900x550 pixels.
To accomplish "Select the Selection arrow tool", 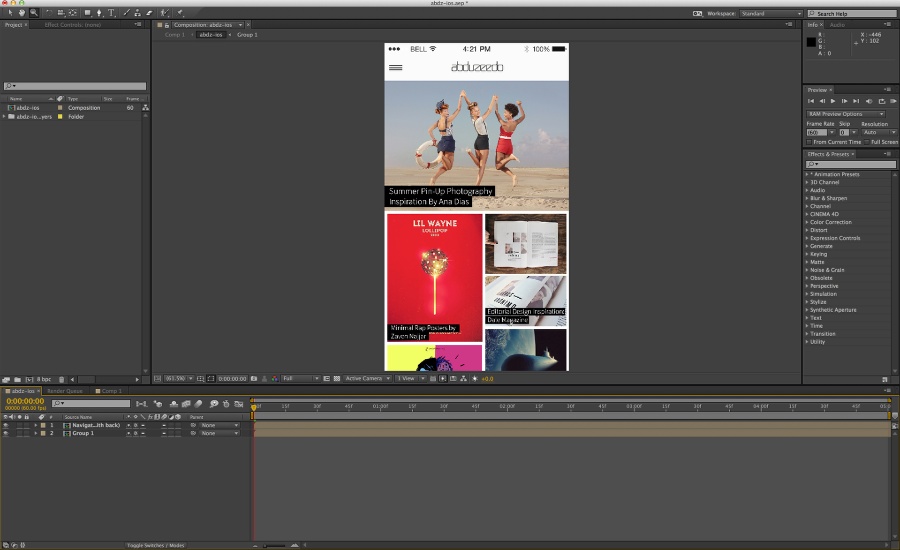I will [x=10, y=13].
